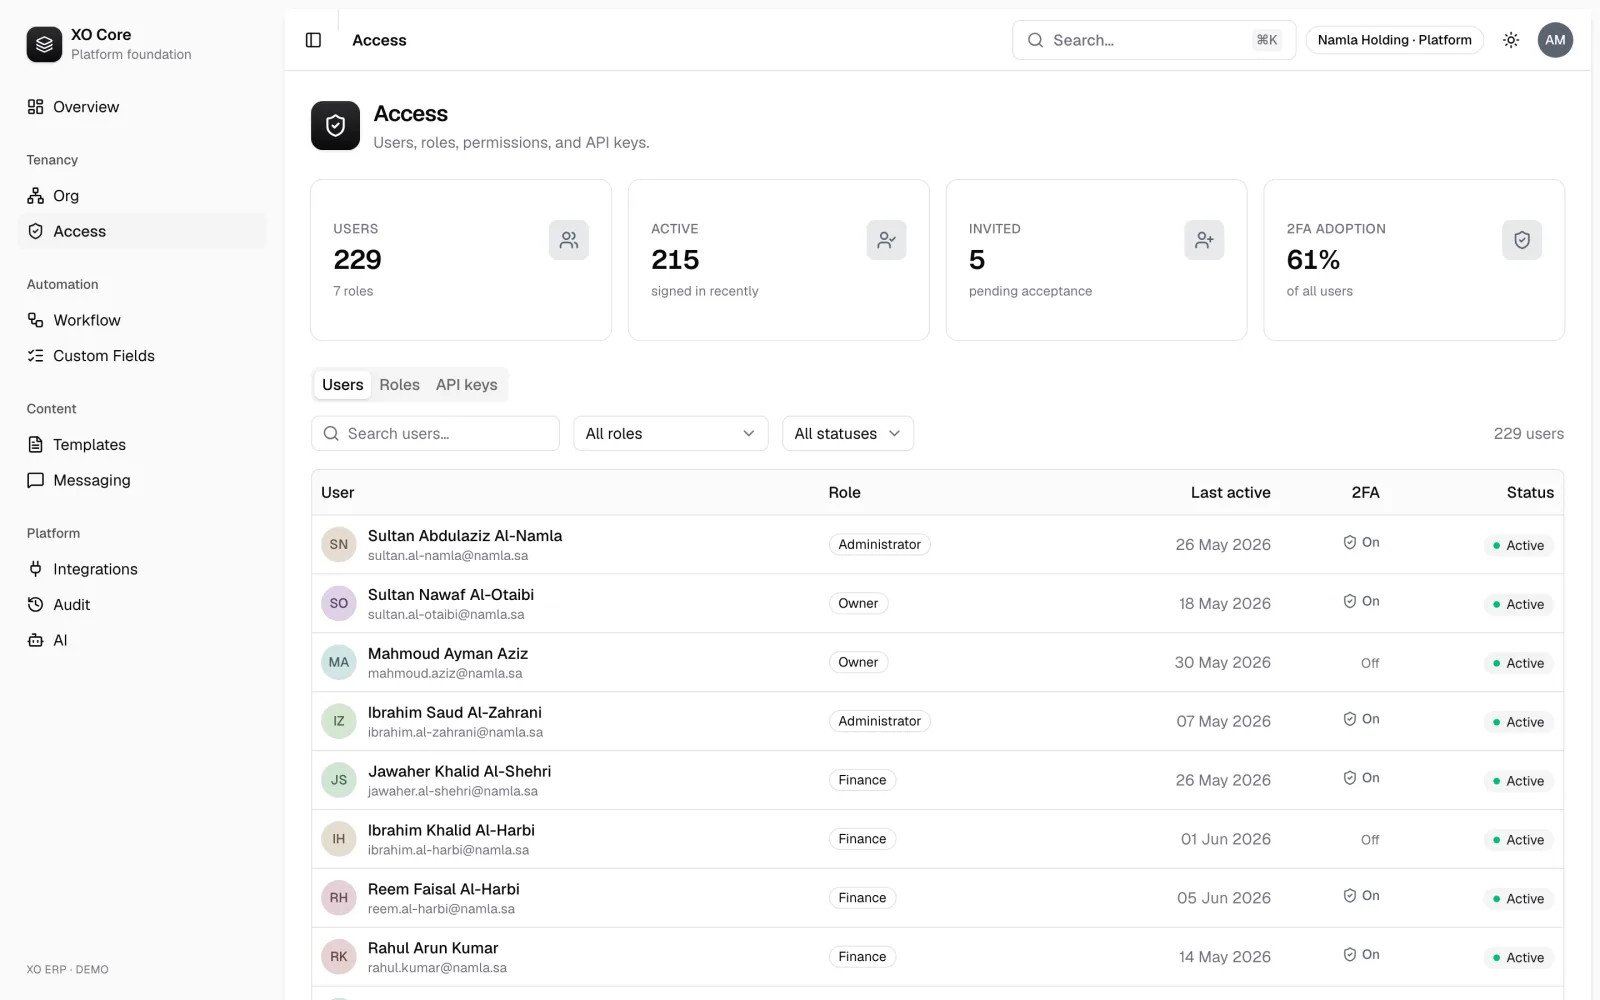The image size is (1600, 1000).
Task: Open the AM user avatar menu
Action: click(1555, 40)
